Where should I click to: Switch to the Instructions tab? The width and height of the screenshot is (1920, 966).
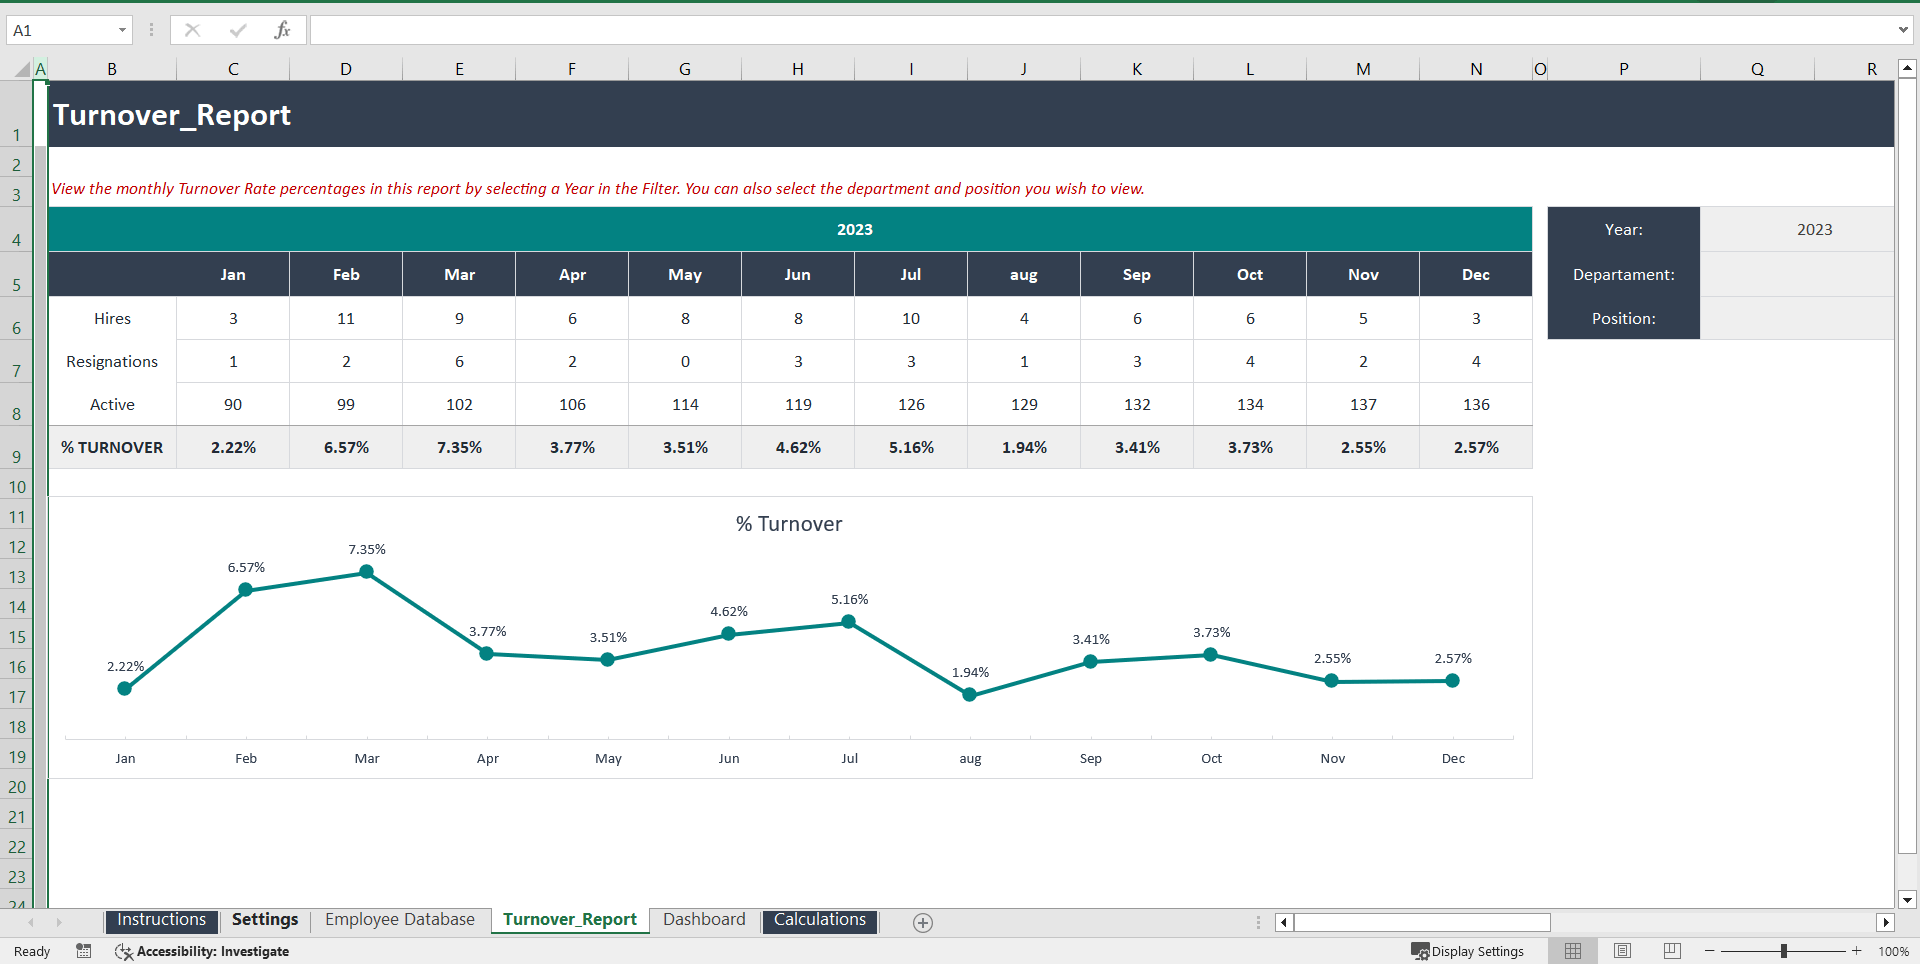161,919
